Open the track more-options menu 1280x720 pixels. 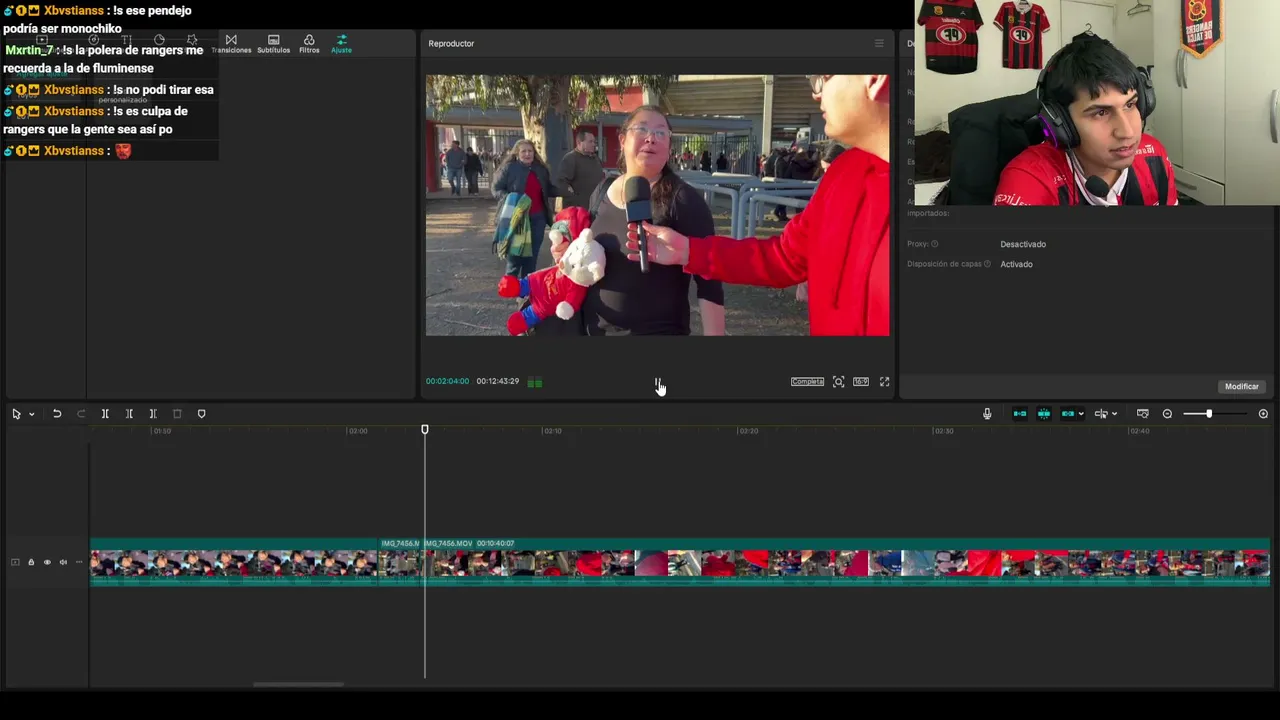point(79,562)
